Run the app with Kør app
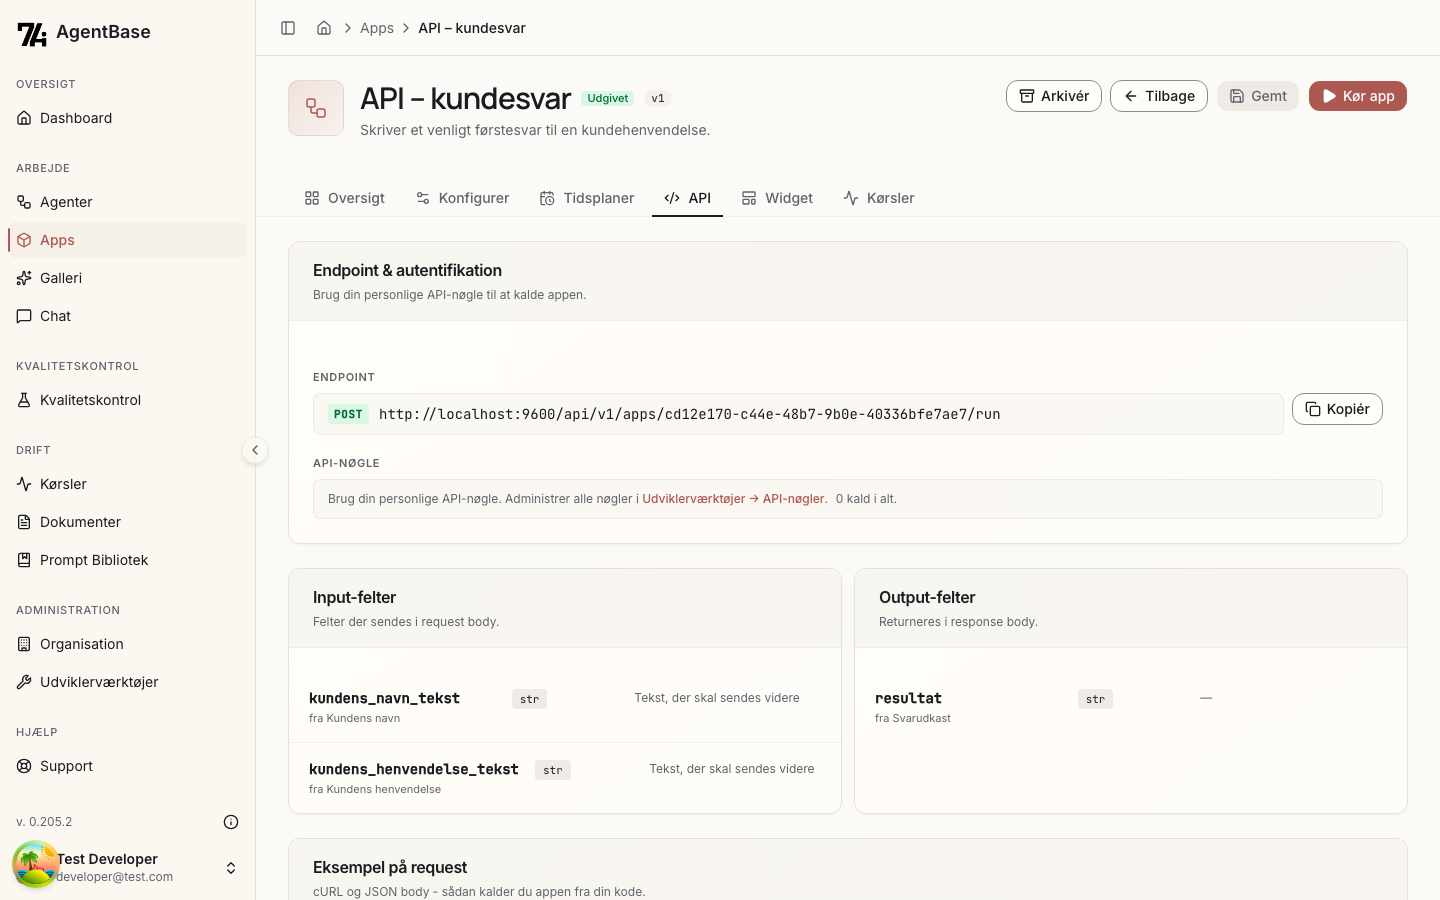 pyautogui.click(x=1358, y=96)
